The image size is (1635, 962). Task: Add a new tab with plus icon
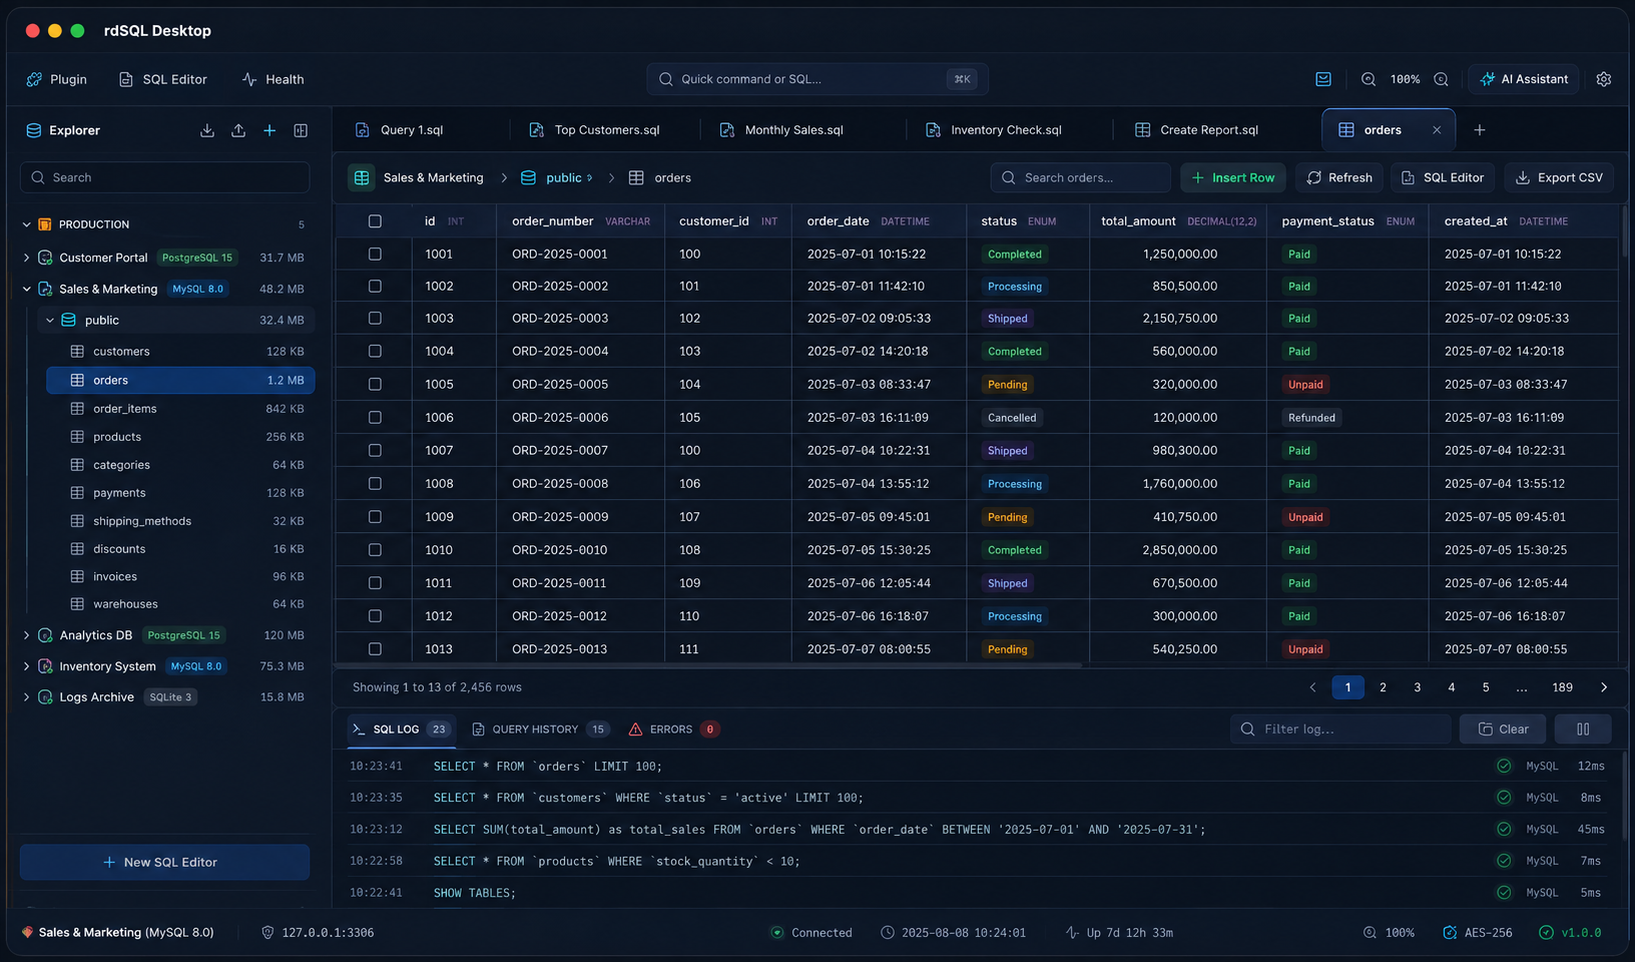click(x=1479, y=130)
